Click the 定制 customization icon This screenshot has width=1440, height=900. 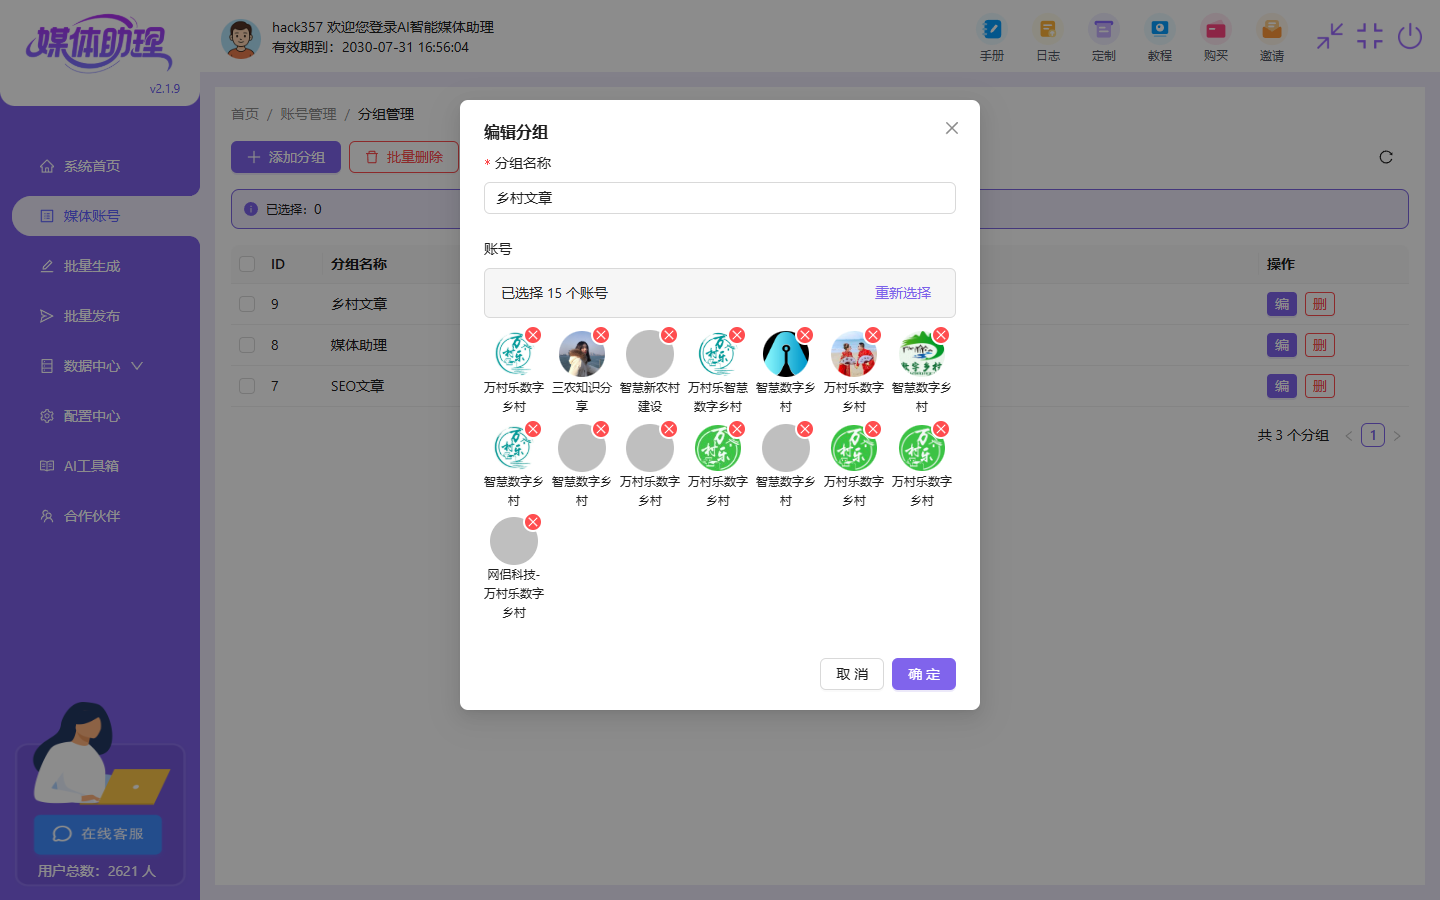[1103, 30]
